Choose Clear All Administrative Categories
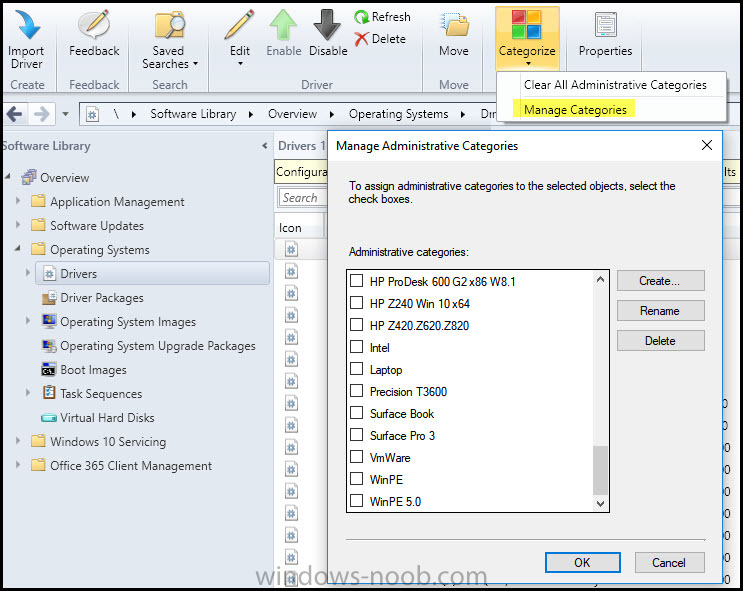 click(615, 85)
